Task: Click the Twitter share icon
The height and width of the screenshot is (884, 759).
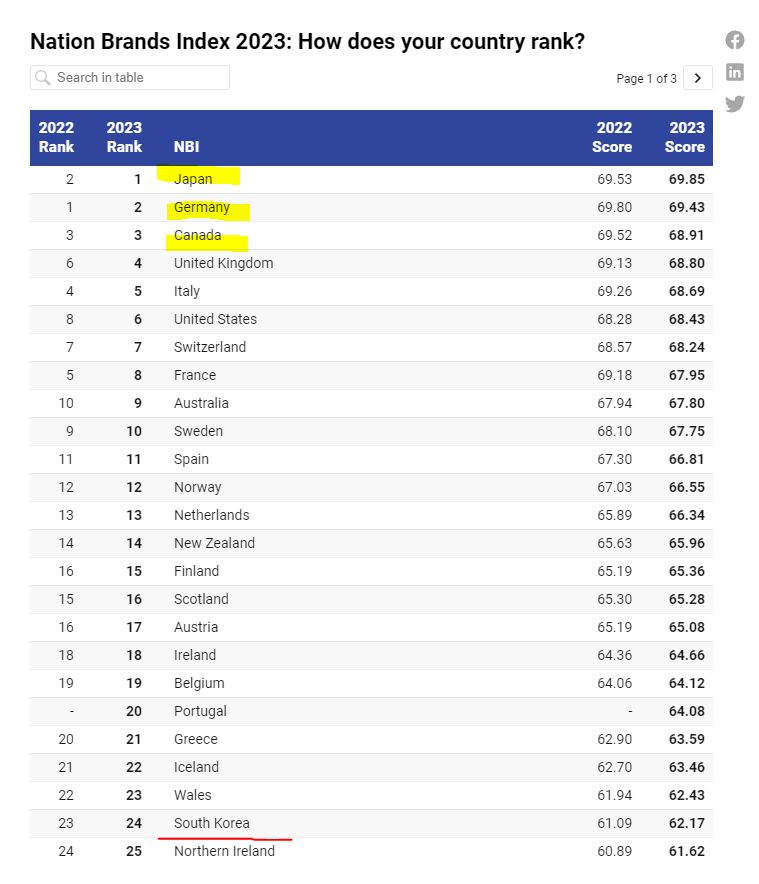Action: (x=735, y=104)
